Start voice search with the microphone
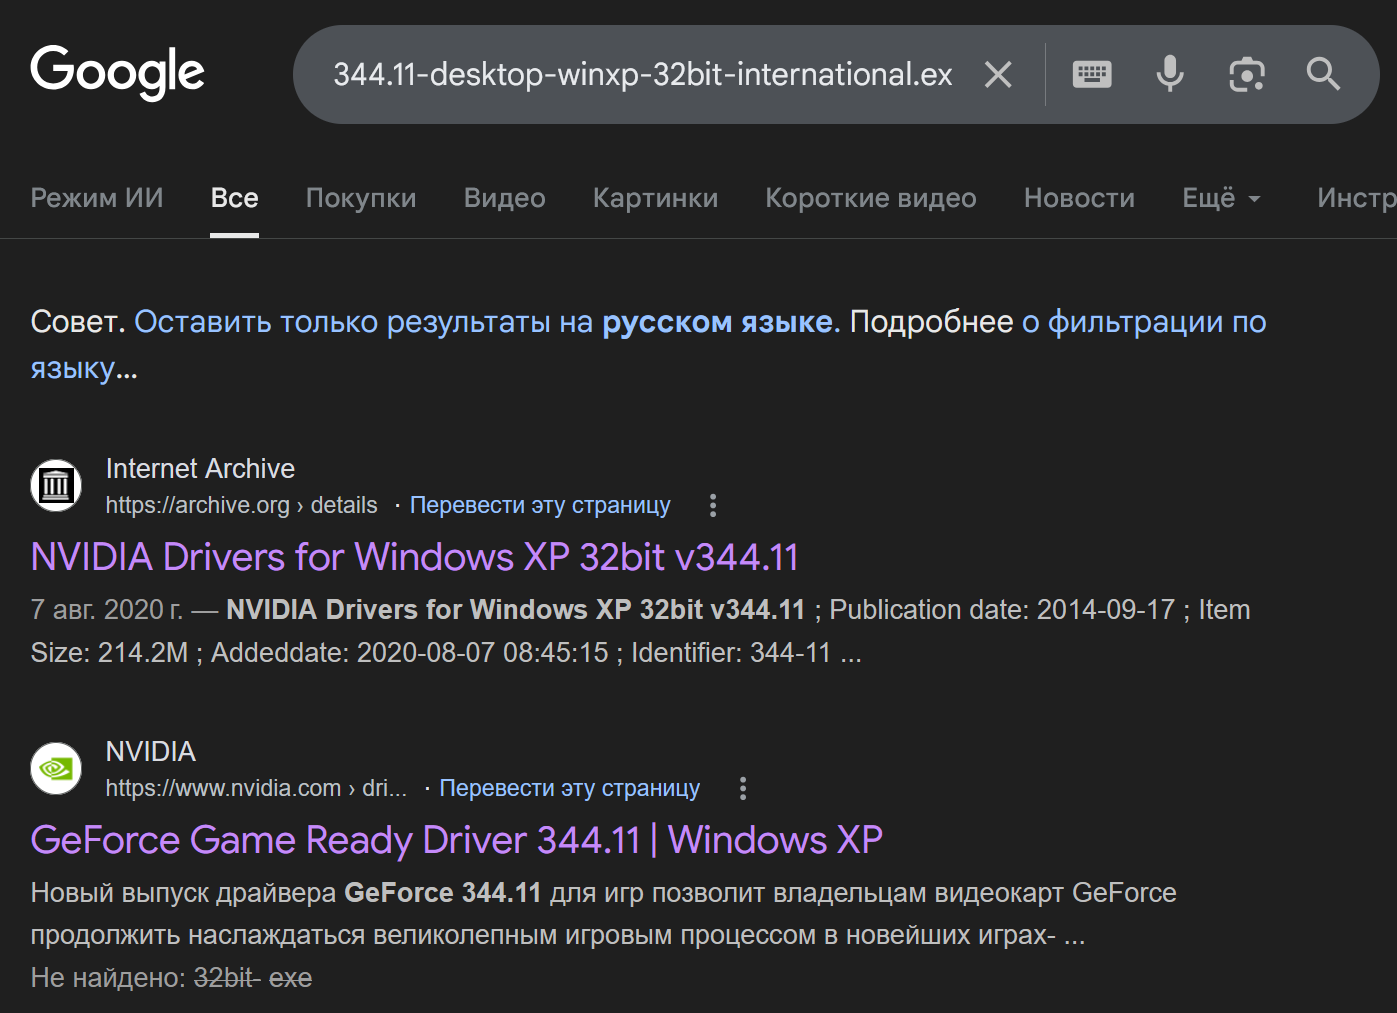This screenshot has width=1397, height=1013. pyautogui.click(x=1170, y=74)
